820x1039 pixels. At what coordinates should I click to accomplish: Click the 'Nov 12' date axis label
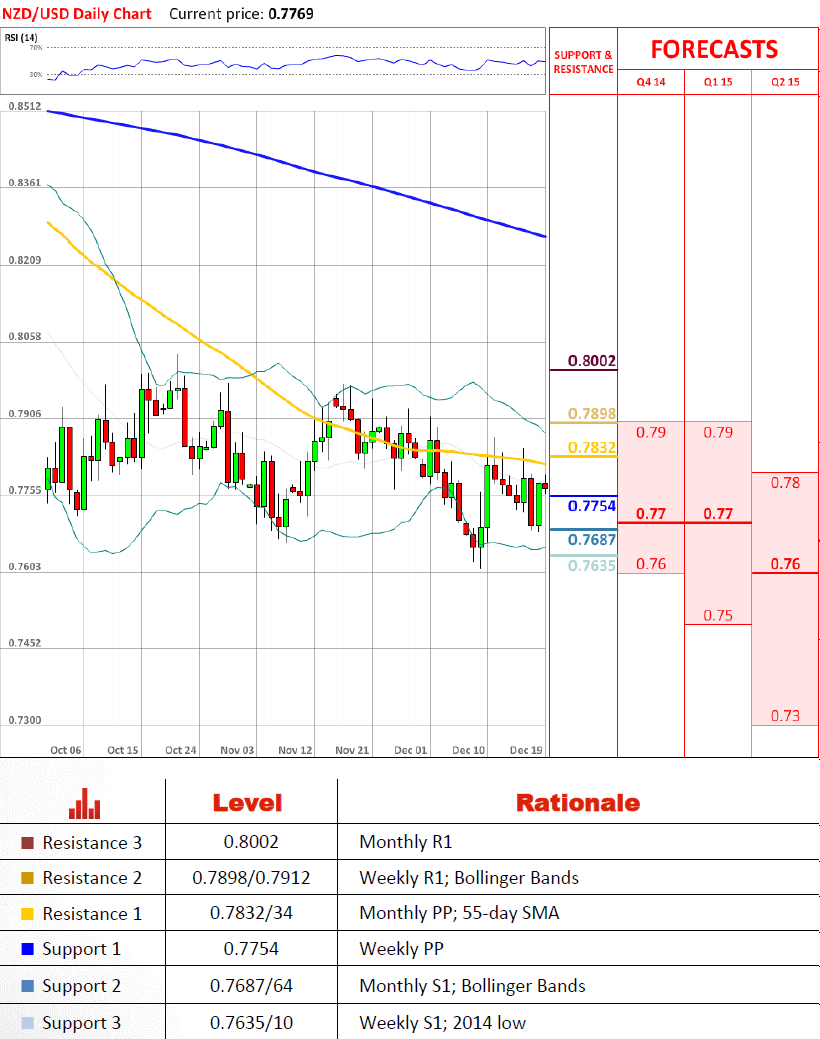point(295,750)
